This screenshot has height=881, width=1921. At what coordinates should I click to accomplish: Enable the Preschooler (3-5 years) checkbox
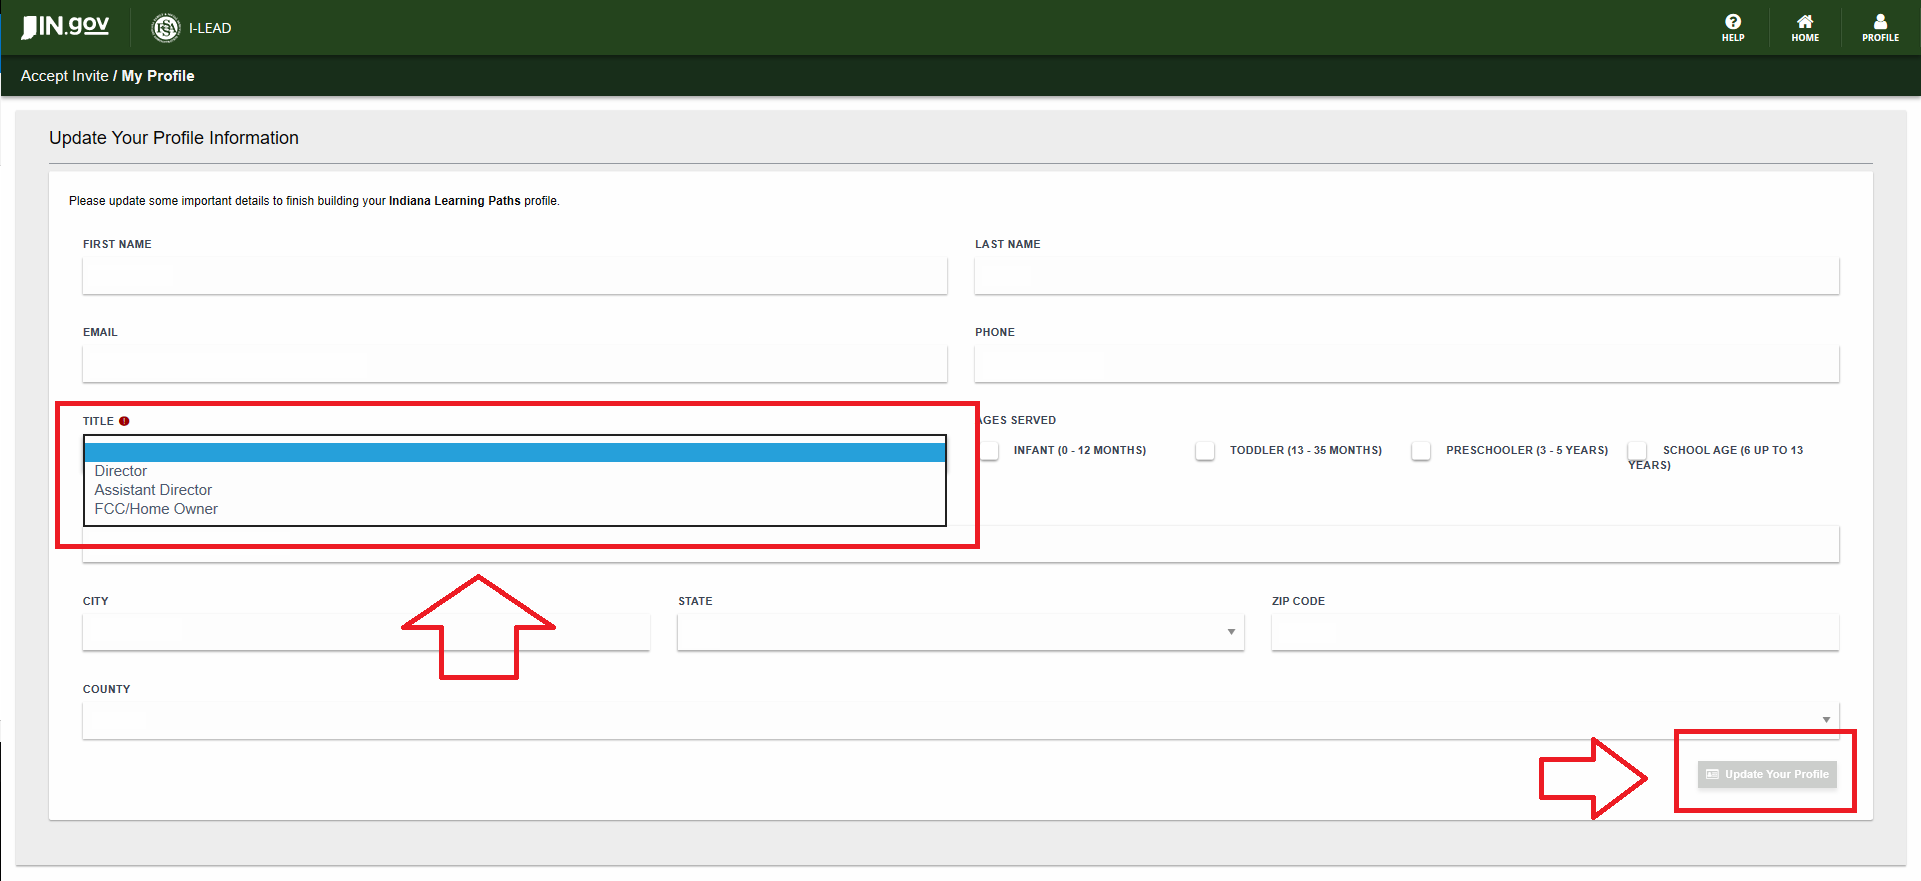tap(1421, 451)
